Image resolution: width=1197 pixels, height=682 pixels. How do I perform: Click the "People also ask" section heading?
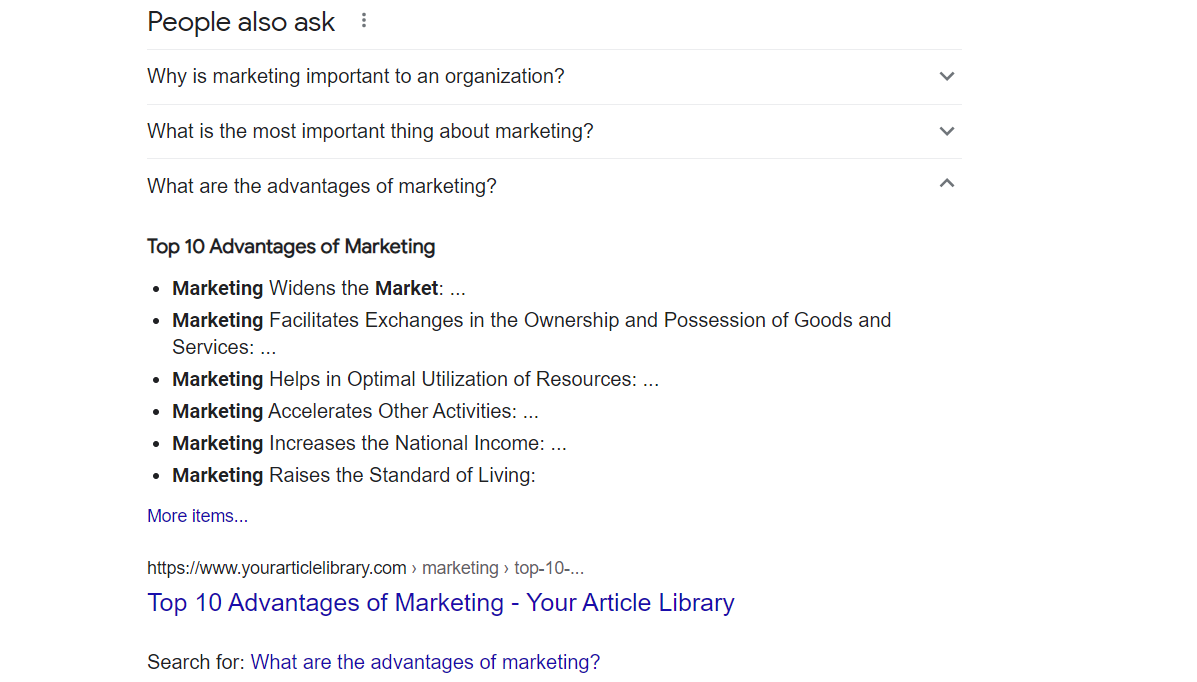(x=241, y=22)
